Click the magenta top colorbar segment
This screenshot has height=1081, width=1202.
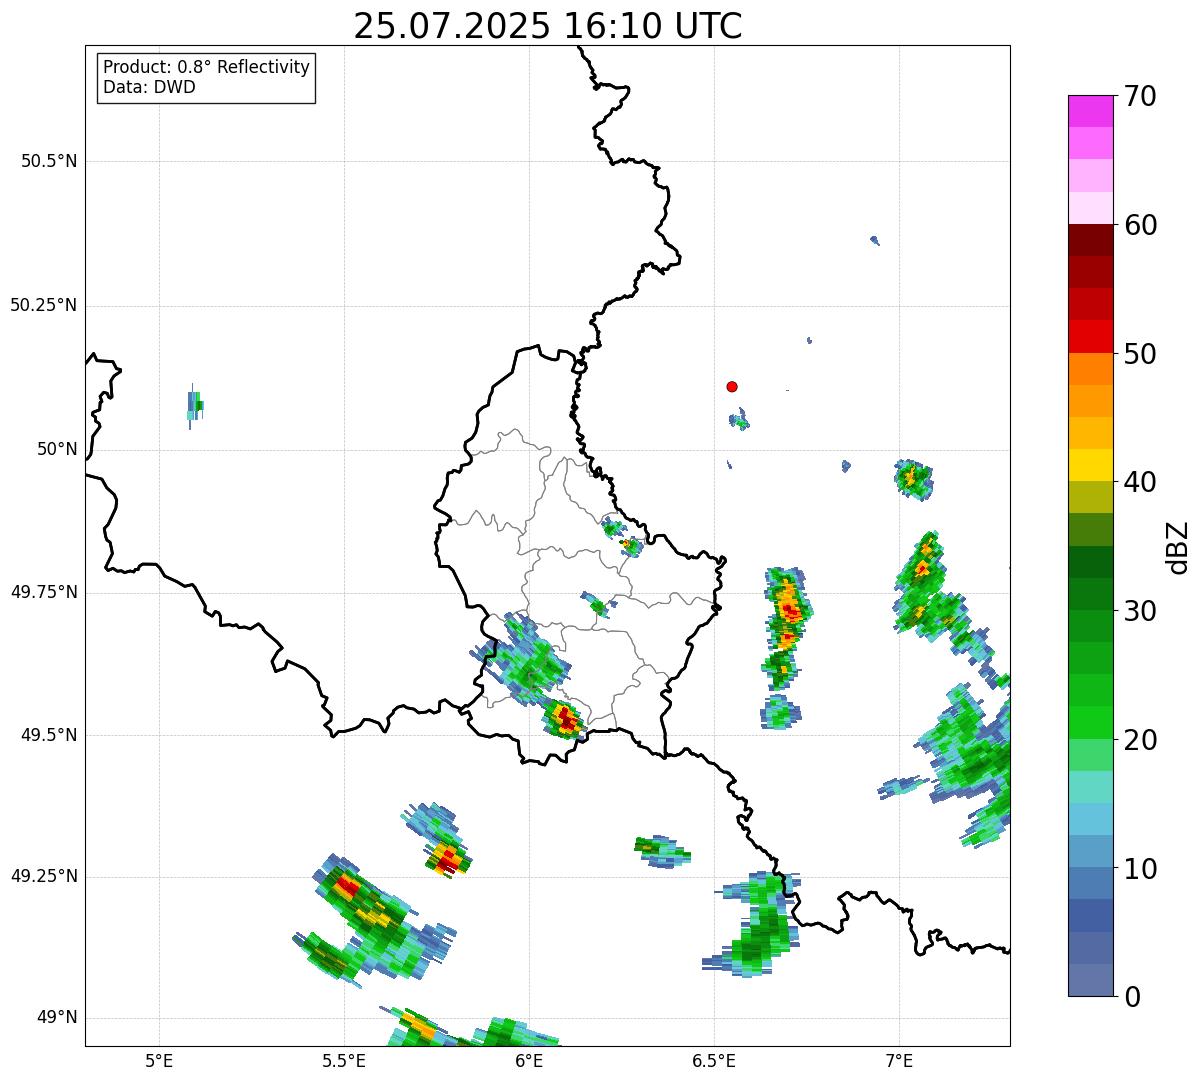(1091, 111)
